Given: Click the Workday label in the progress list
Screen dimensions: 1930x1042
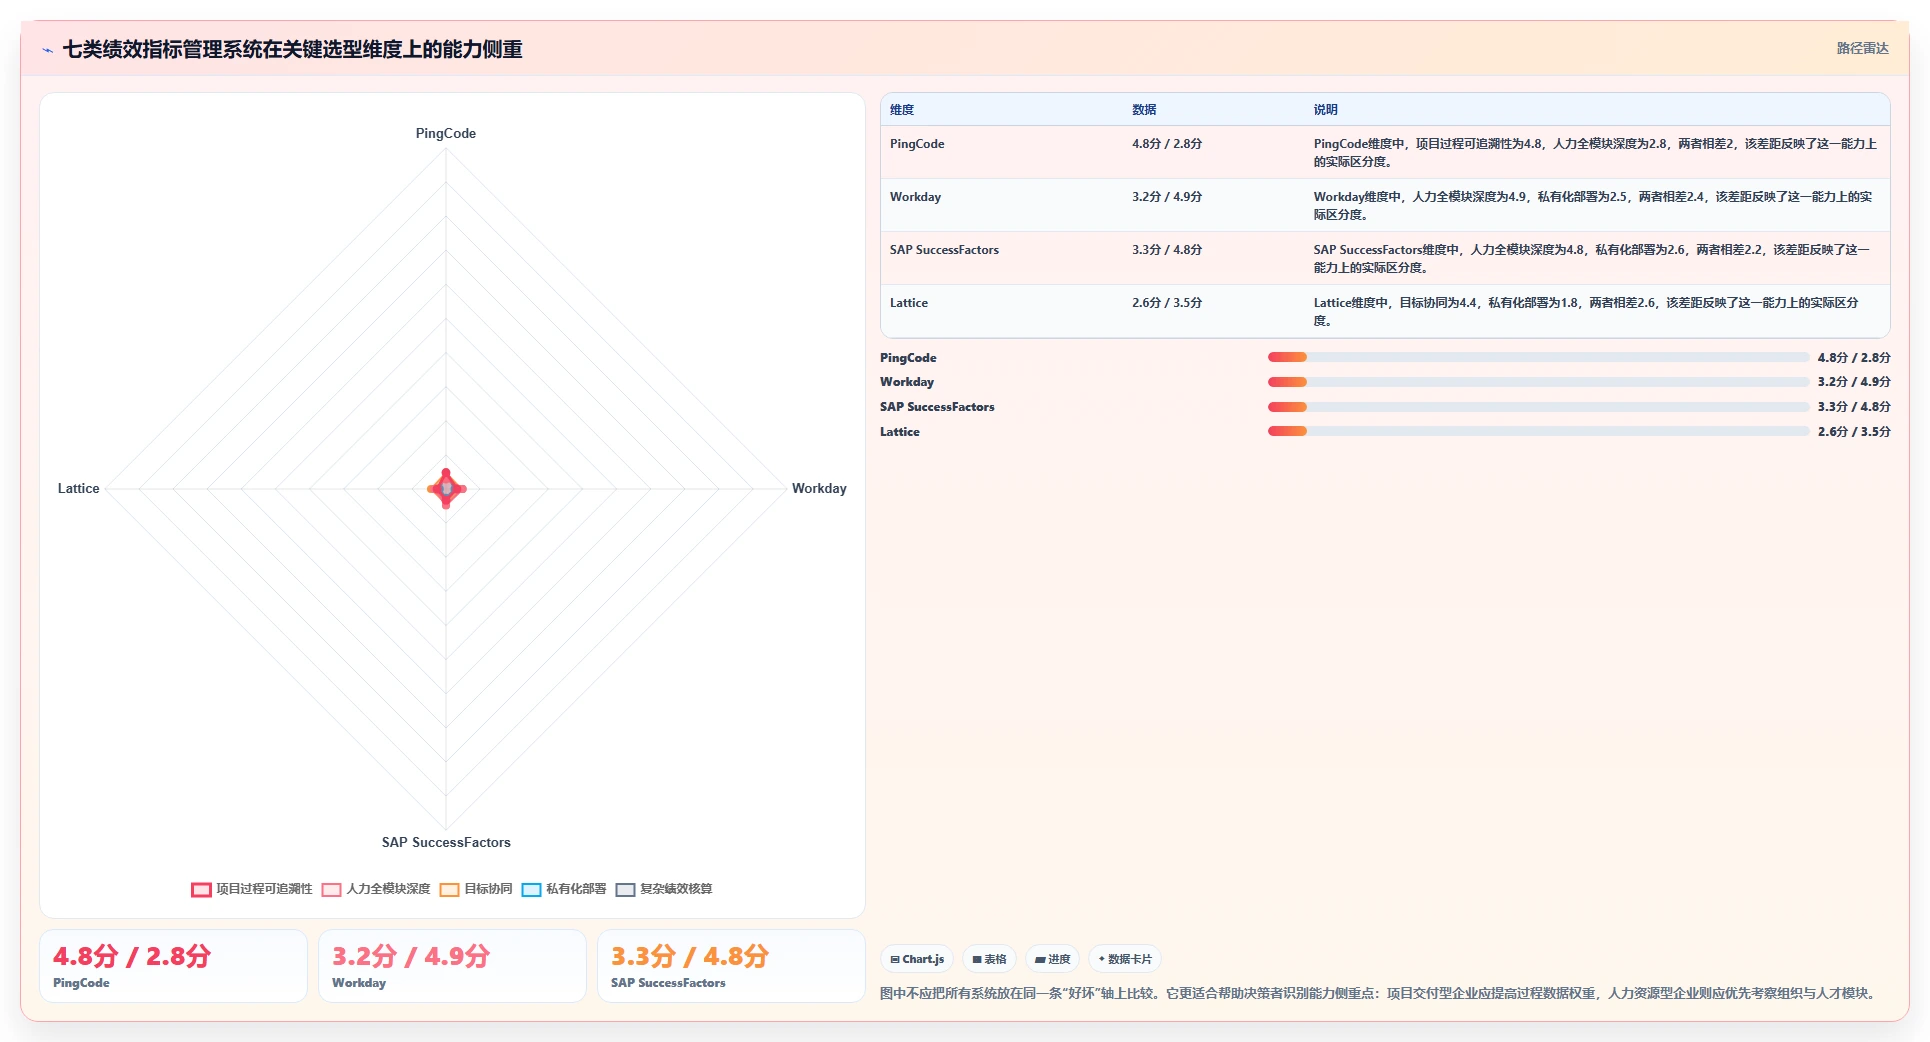Looking at the screenshot, I should point(907,382).
